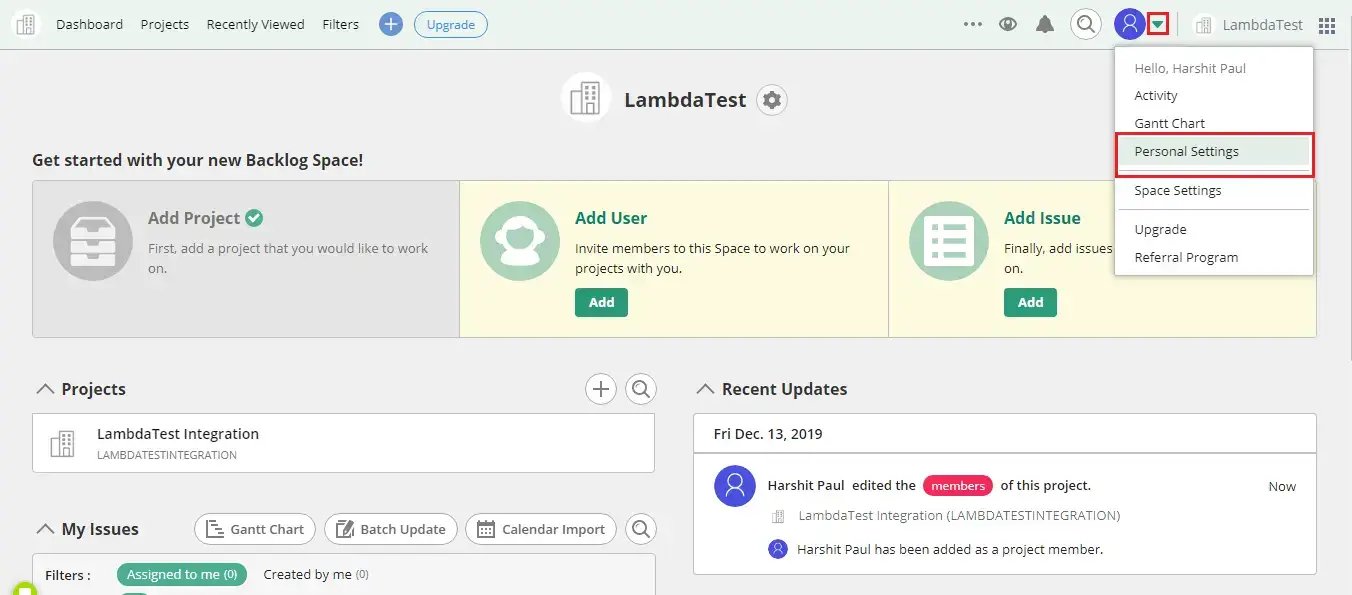Click the search magnifier in top navigation

(1086, 23)
